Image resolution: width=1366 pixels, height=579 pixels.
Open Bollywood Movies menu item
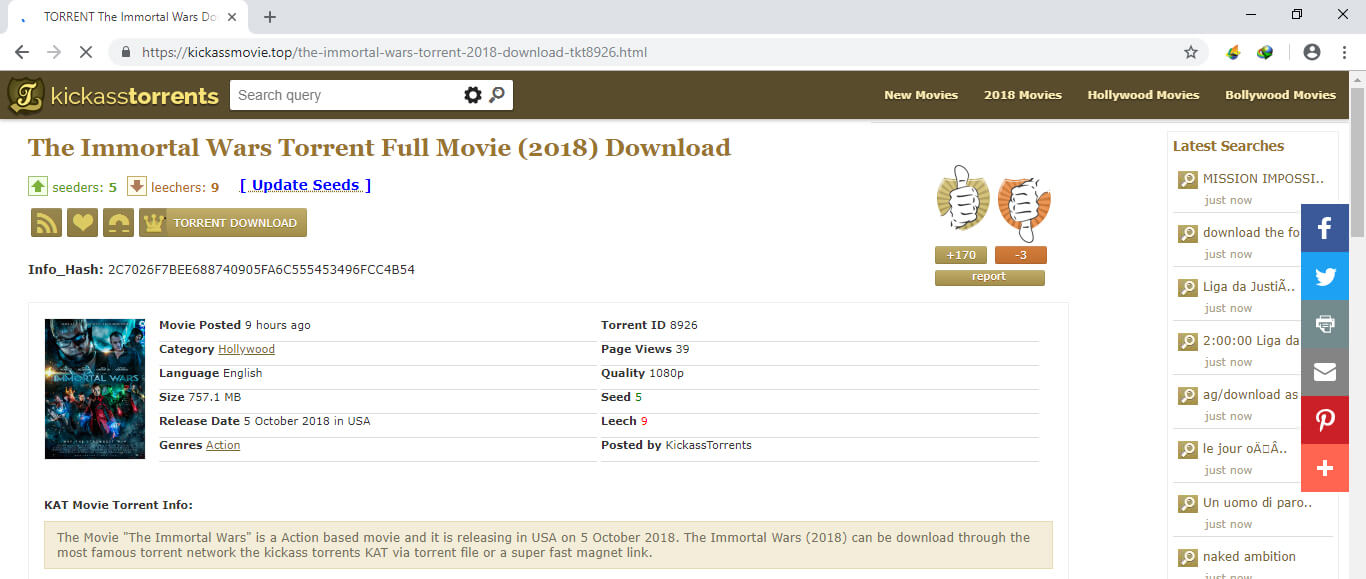(x=1280, y=95)
